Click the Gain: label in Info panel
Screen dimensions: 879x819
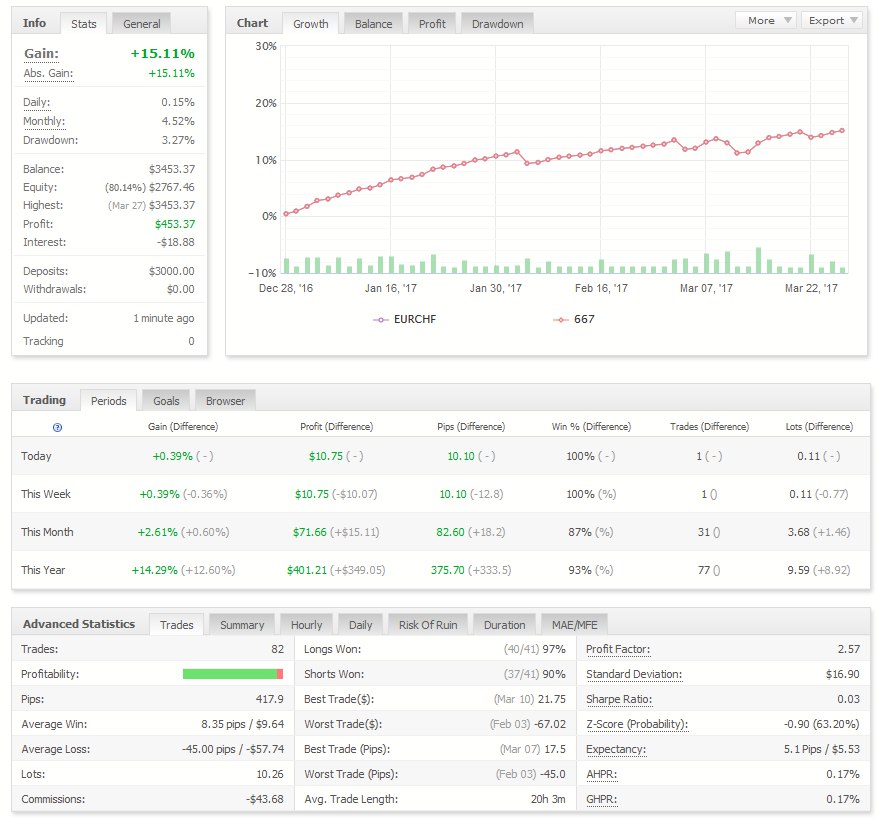[x=41, y=54]
